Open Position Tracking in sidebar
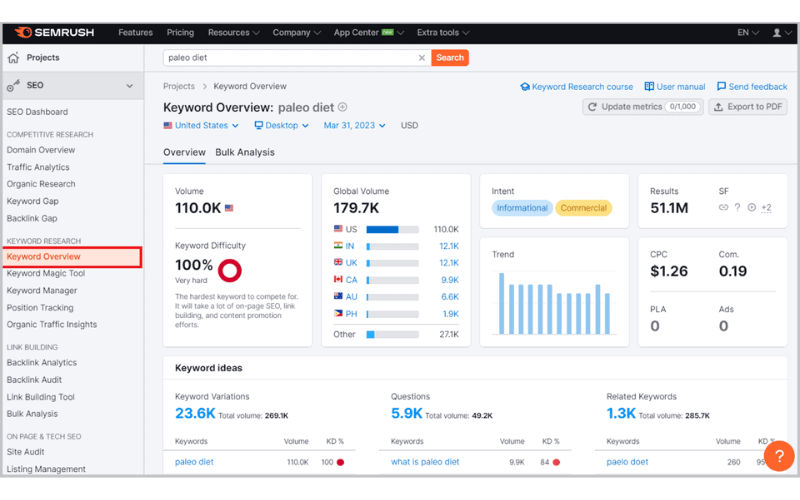This screenshot has height=500, width=800. coord(40,308)
